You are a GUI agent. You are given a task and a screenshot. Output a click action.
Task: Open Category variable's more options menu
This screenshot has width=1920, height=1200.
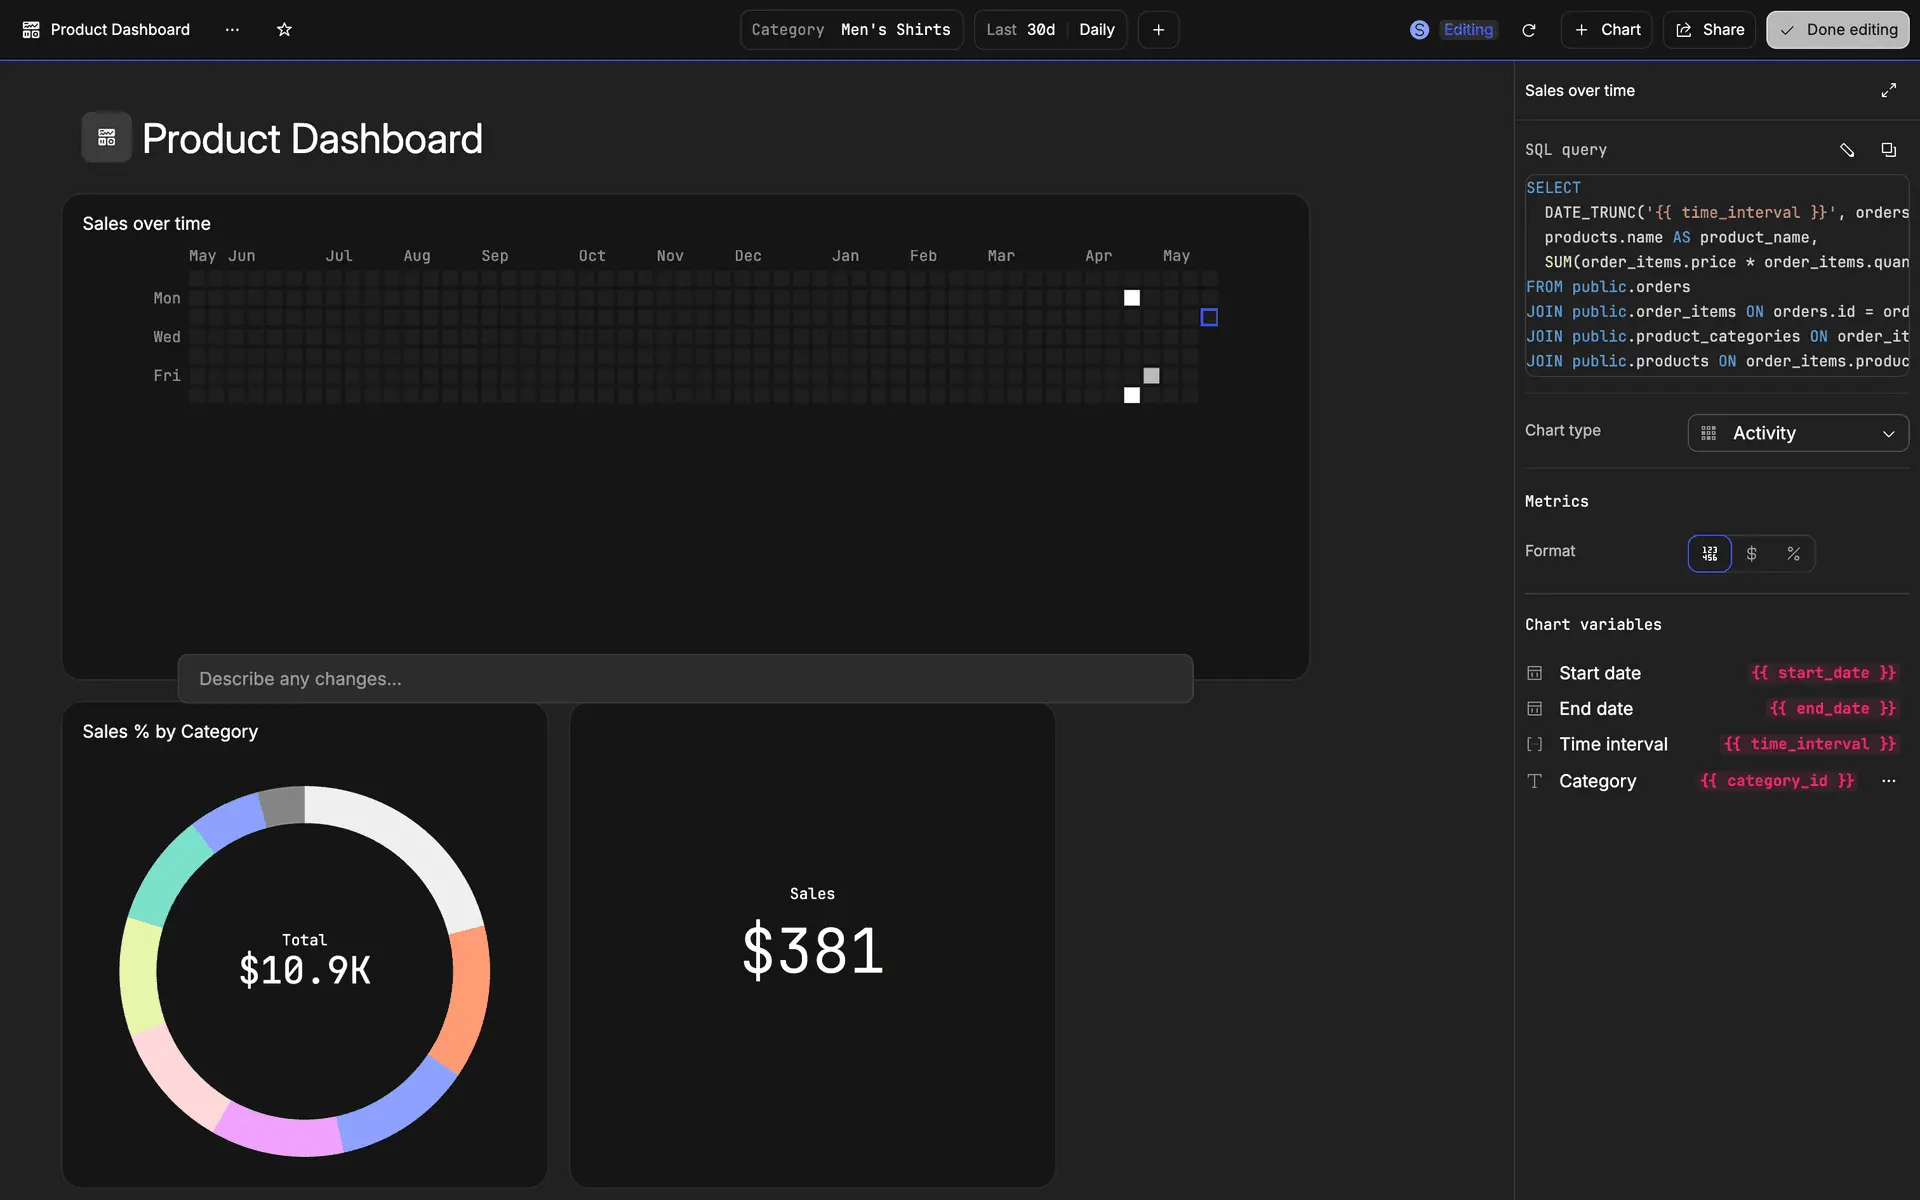click(1888, 781)
